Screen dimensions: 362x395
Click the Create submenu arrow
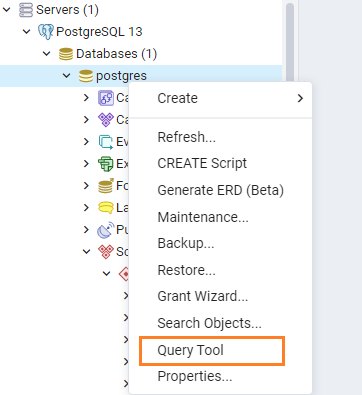300,98
